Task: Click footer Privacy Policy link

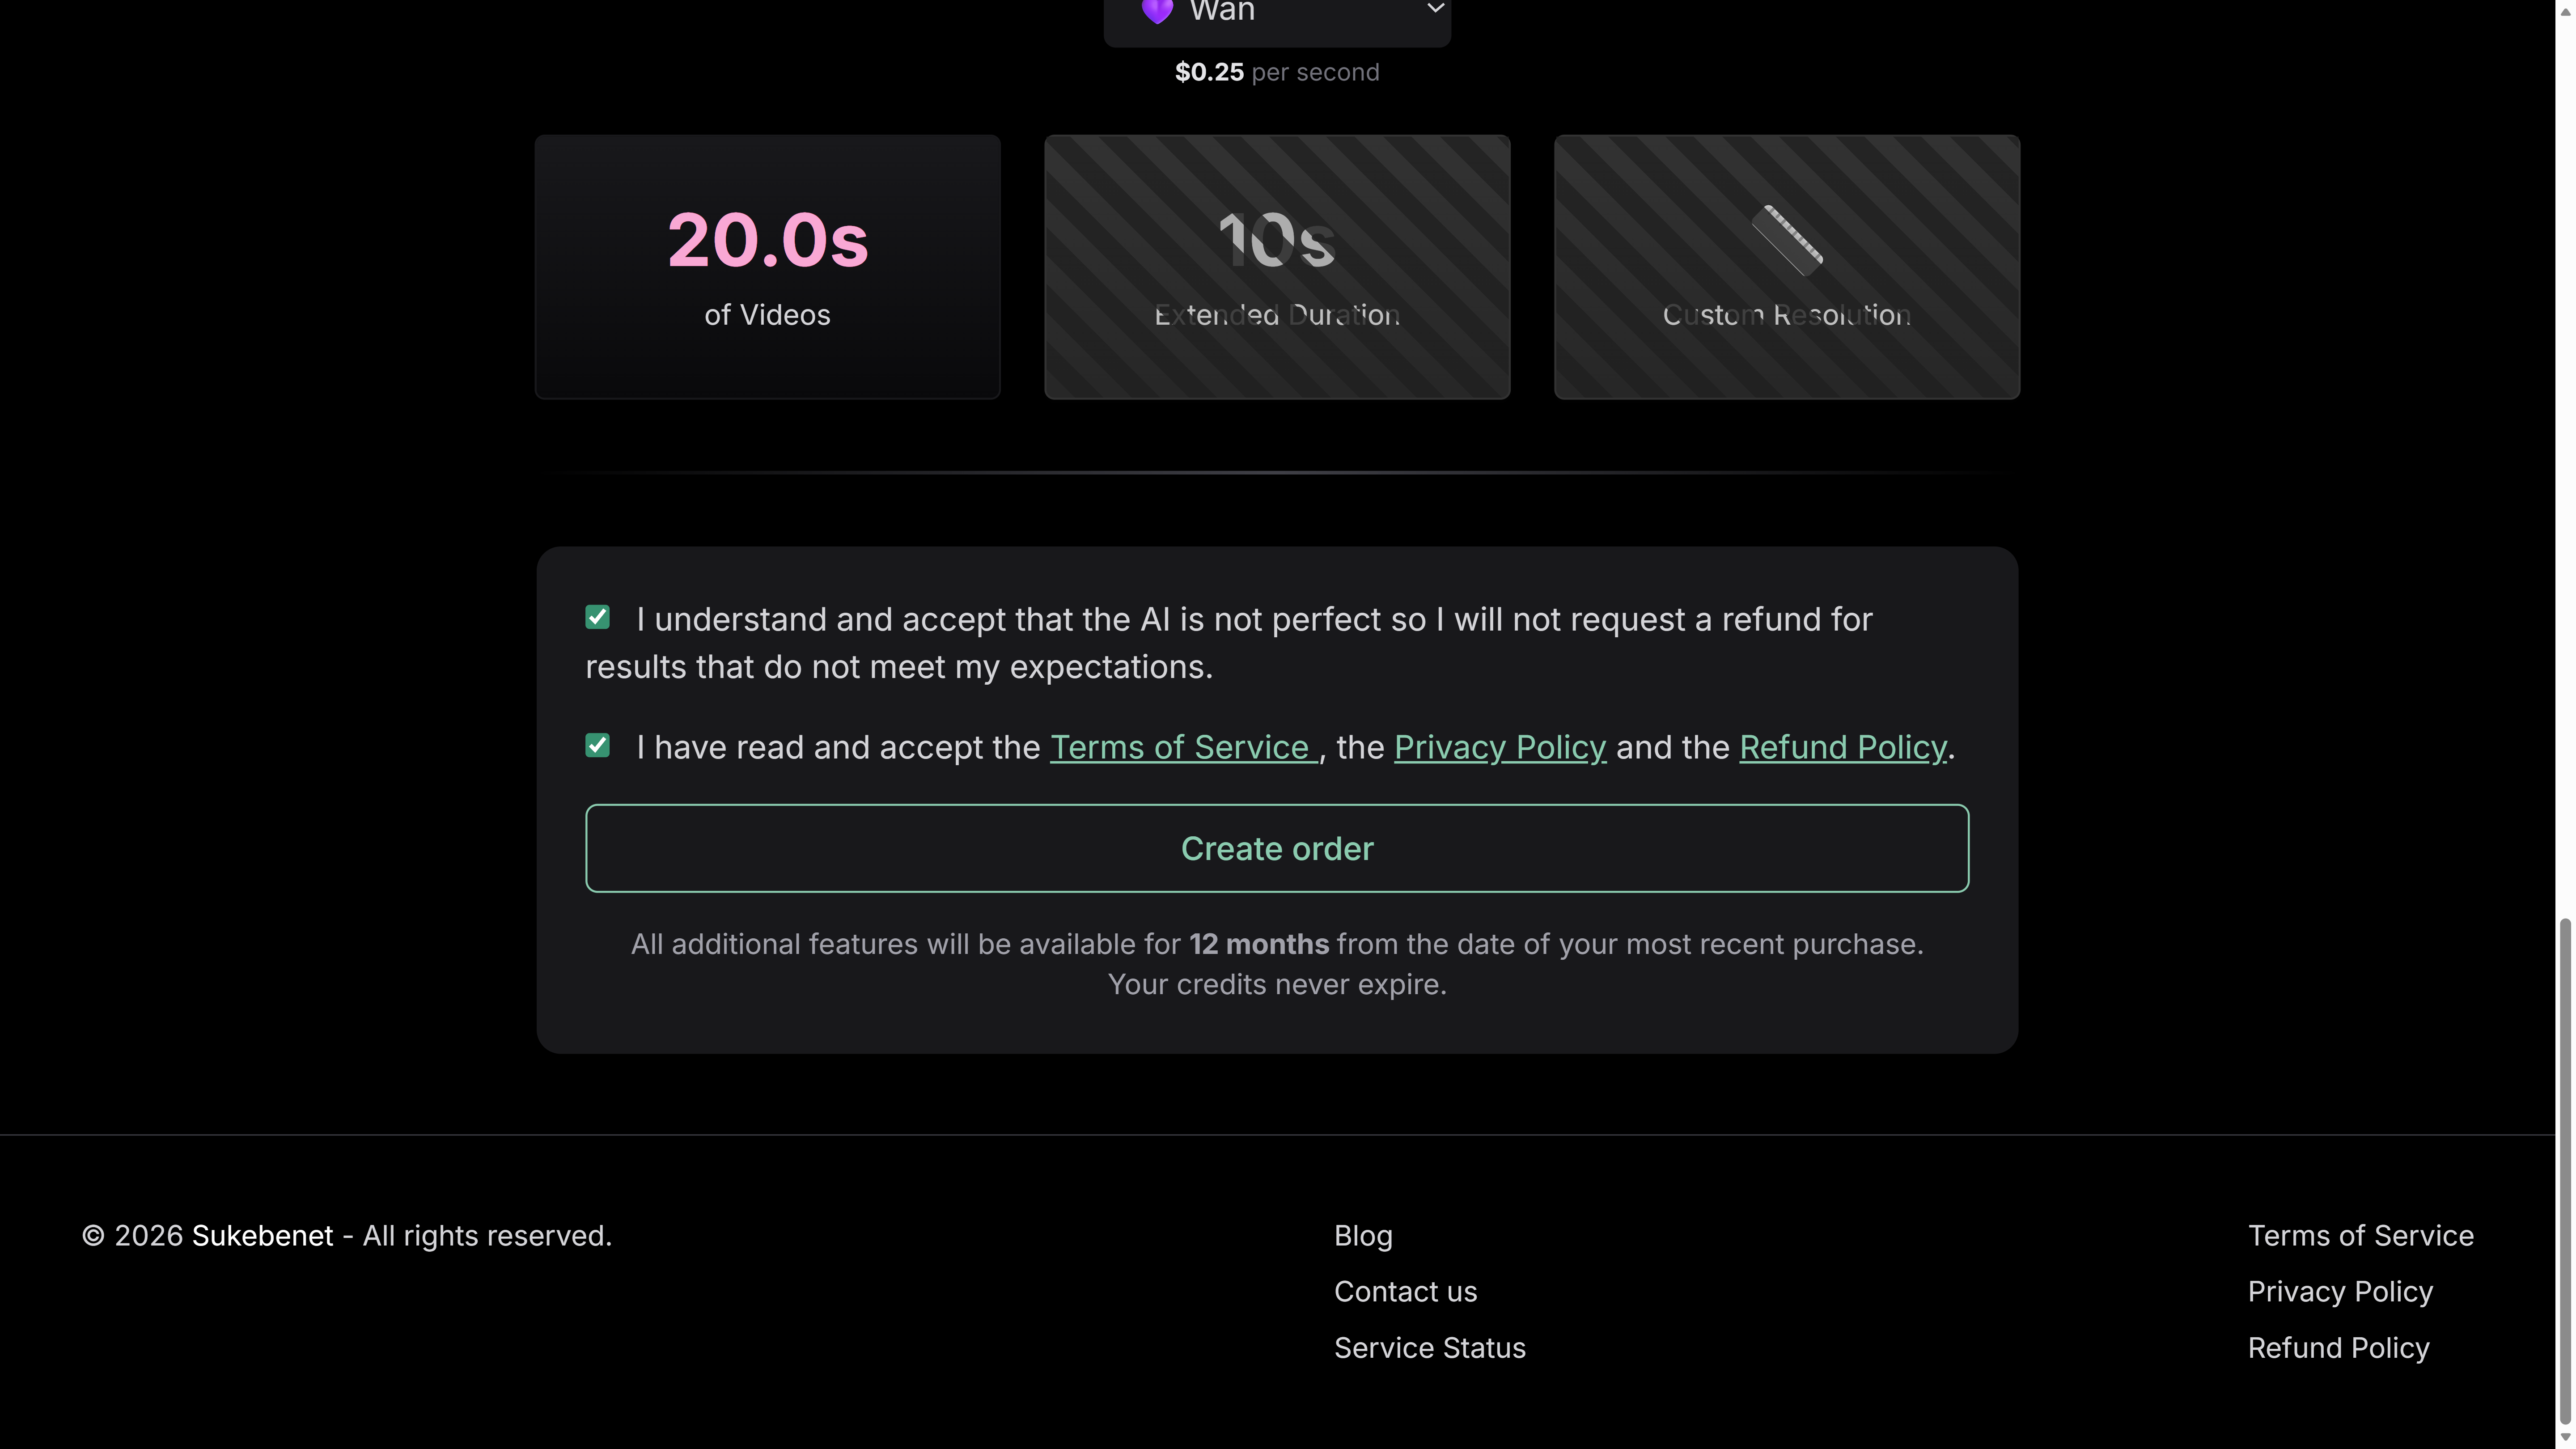Action: 2340,1292
